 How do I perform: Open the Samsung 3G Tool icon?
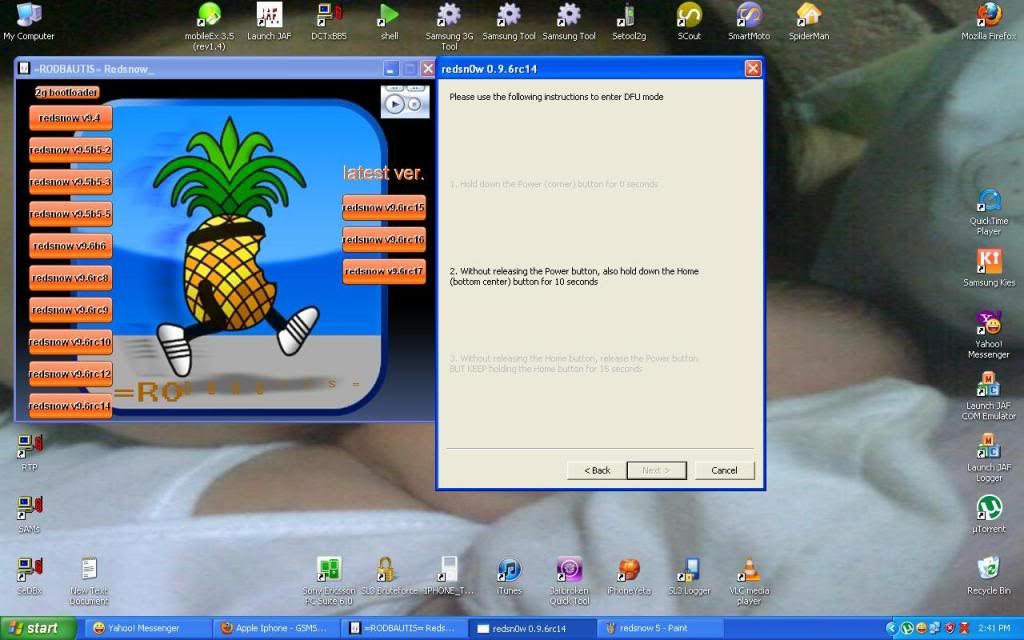449,26
